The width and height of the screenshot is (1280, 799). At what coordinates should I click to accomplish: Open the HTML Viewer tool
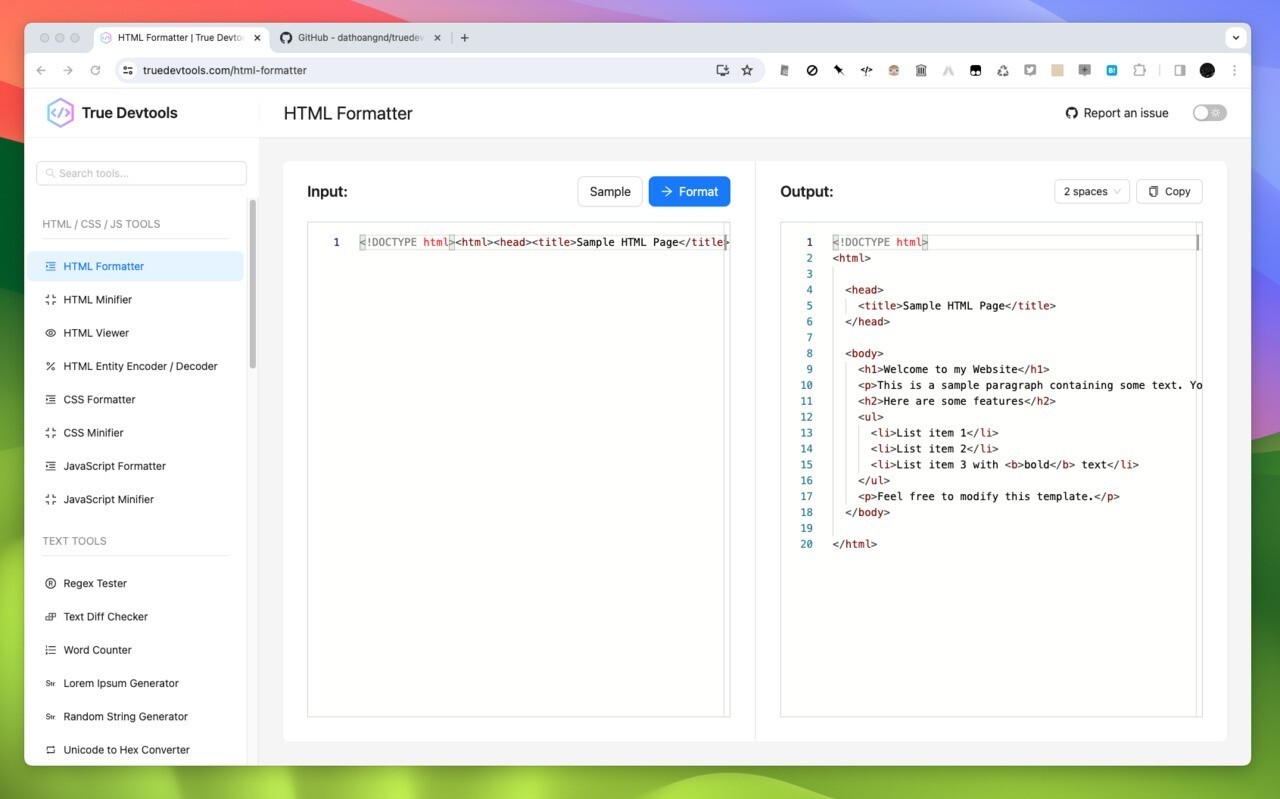(95, 332)
